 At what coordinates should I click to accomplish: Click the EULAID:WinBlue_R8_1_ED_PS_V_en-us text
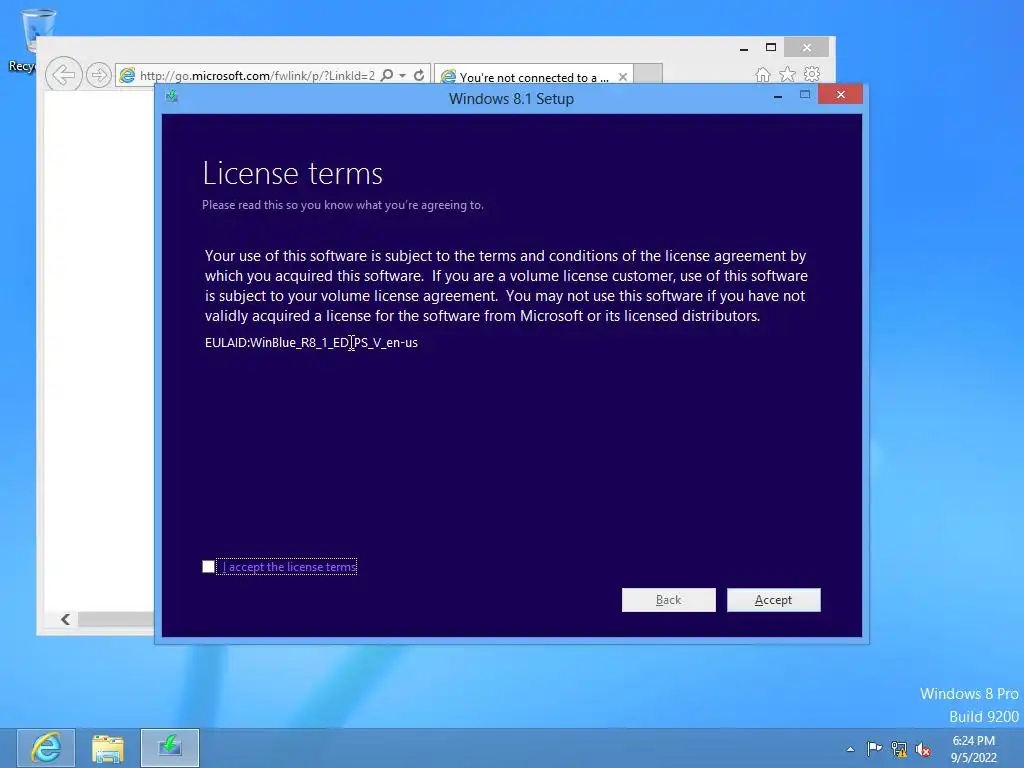pos(311,342)
